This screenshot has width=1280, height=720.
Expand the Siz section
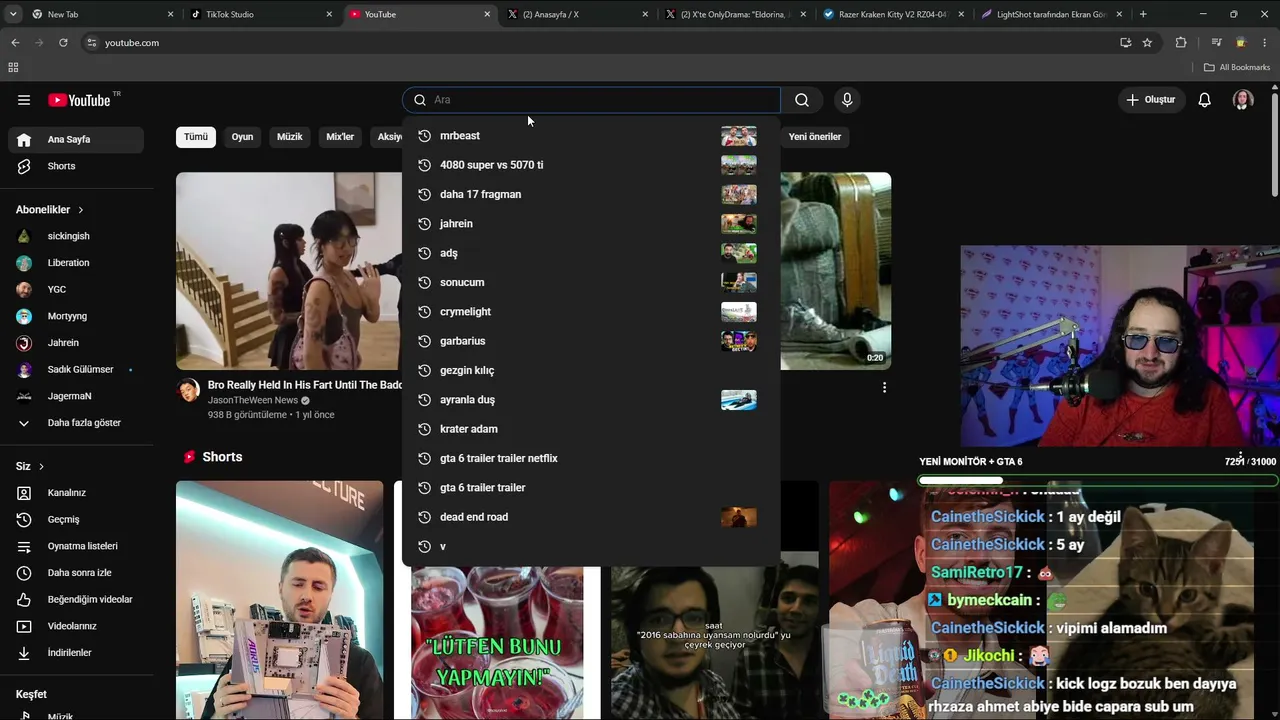click(30, 466)
